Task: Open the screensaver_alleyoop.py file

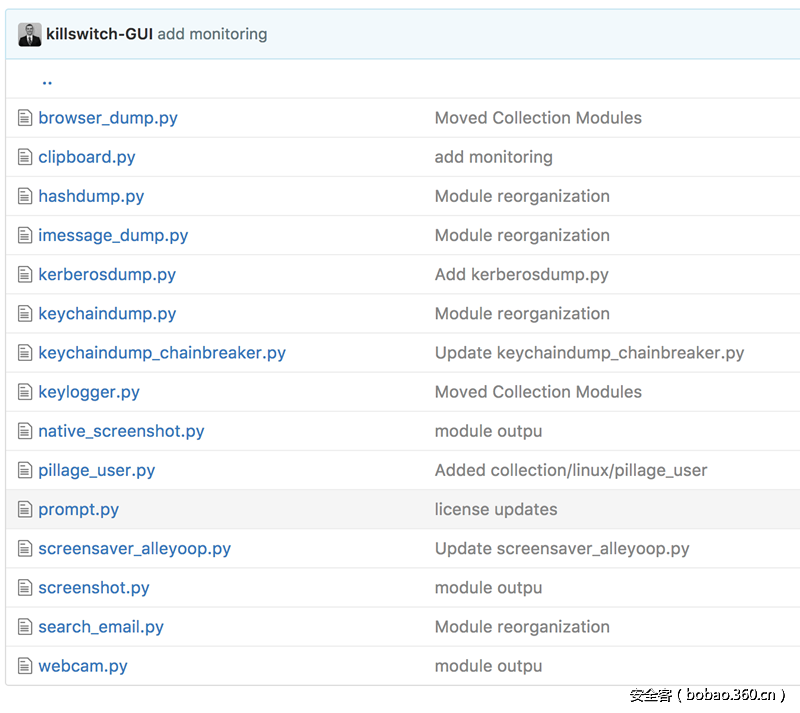Action: tap(134, 548)
